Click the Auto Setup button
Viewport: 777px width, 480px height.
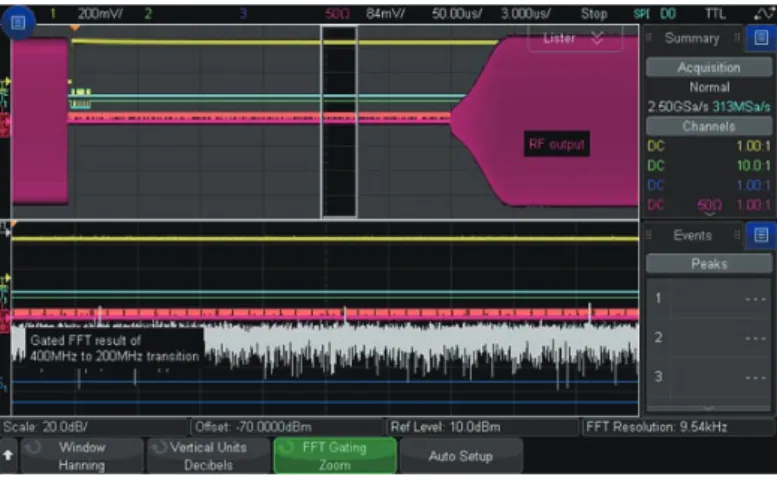tap(461, 456)
